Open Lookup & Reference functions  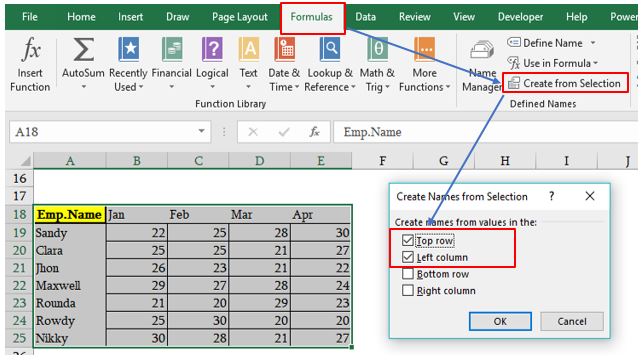tap(330, 64)
